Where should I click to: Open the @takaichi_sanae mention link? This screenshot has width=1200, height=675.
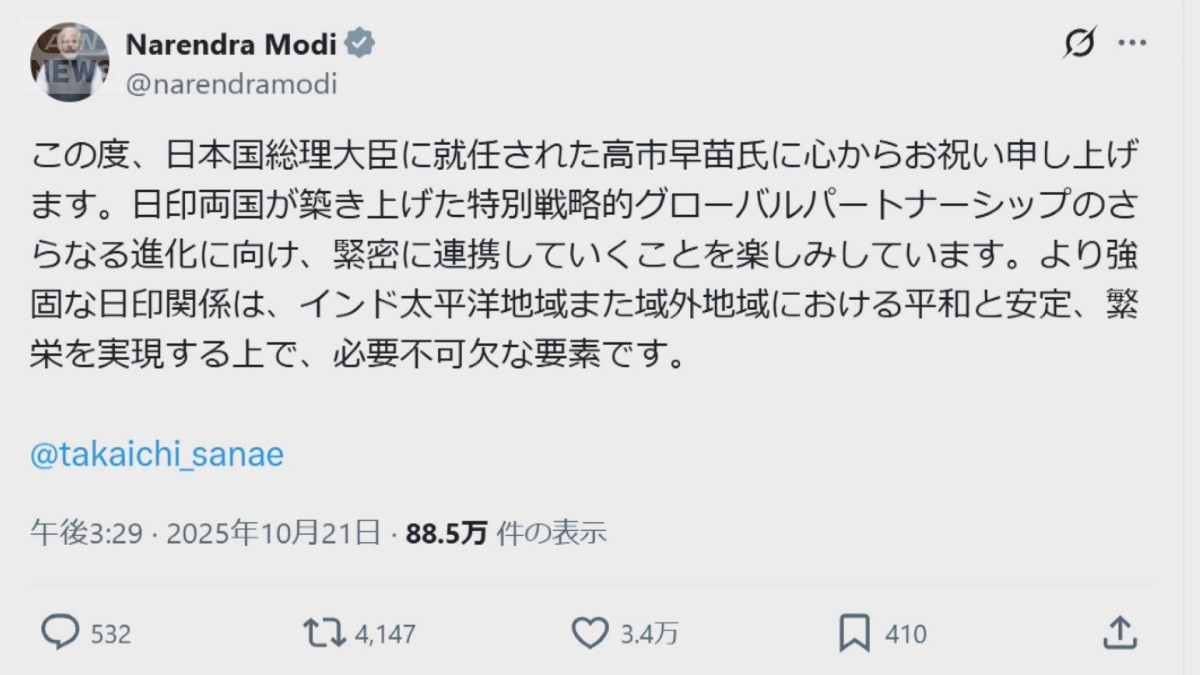(x=158, y=455)
